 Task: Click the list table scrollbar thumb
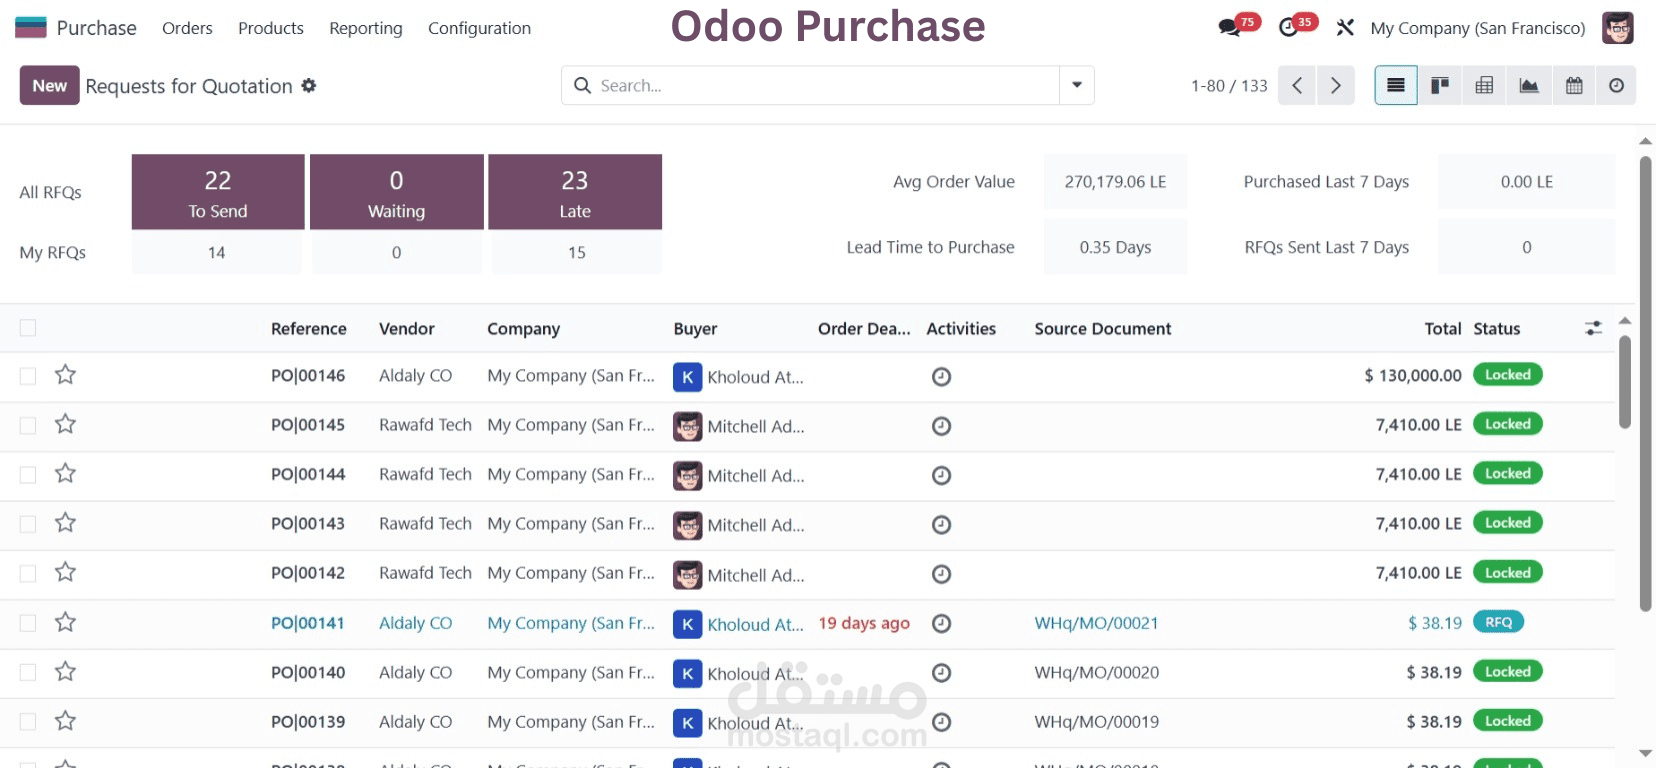pos(1625,382)
